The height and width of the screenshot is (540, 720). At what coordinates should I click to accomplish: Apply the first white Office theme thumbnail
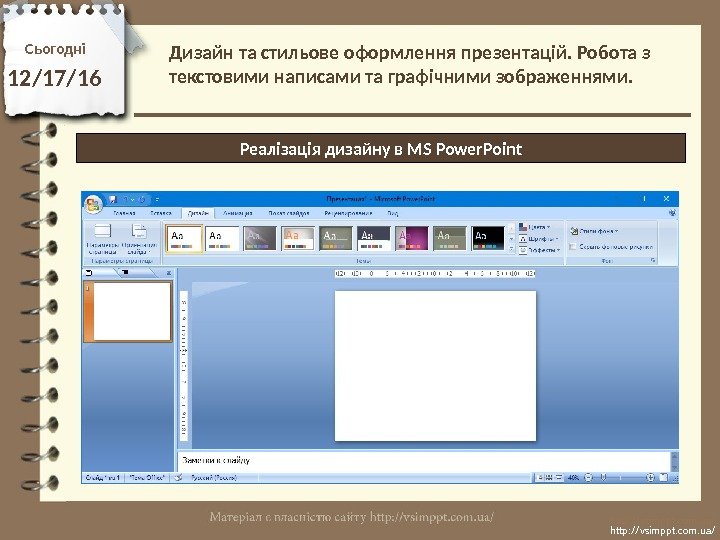[184, 239]
